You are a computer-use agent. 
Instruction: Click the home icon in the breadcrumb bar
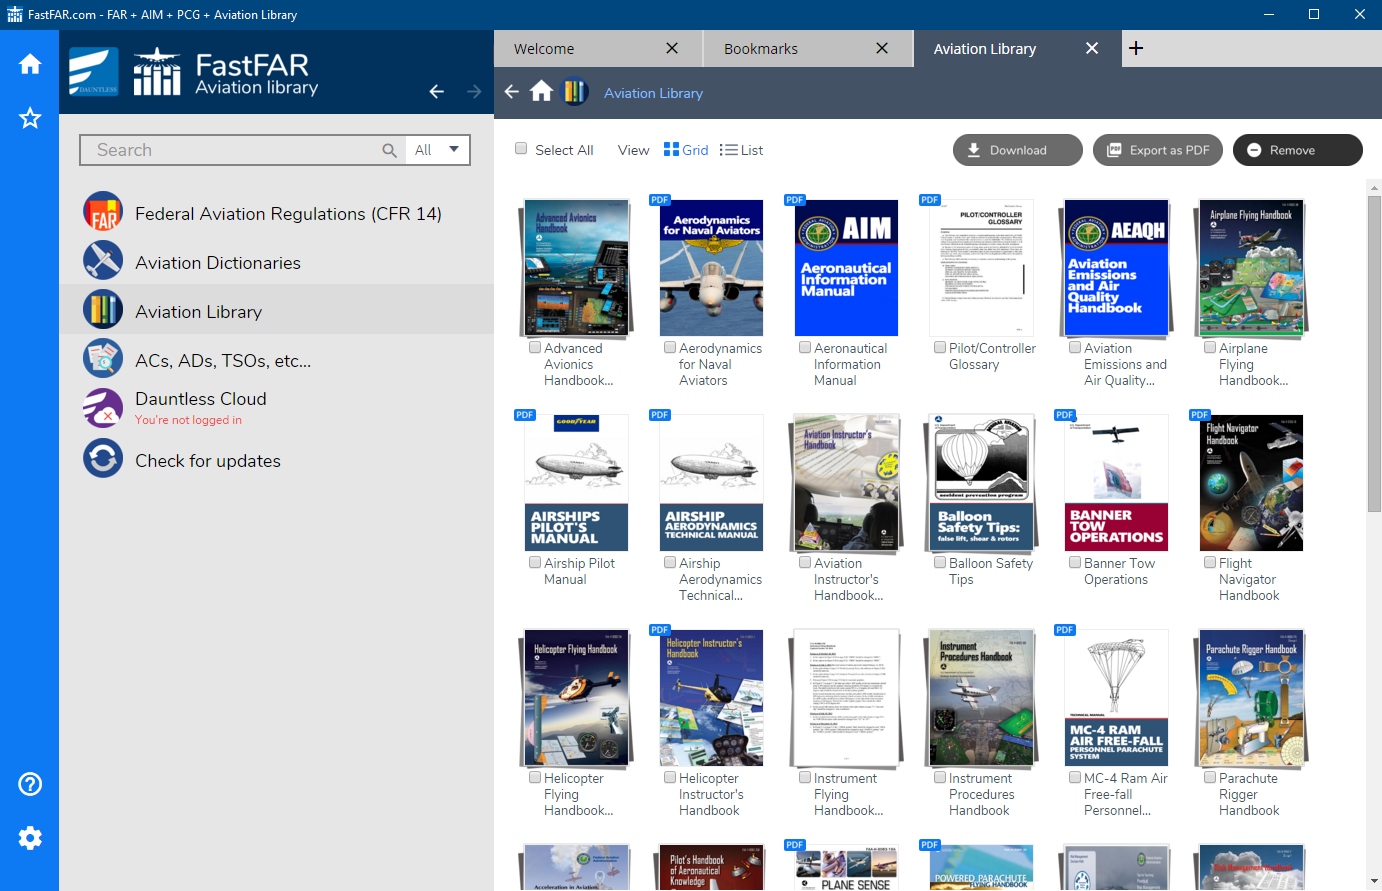541,92
